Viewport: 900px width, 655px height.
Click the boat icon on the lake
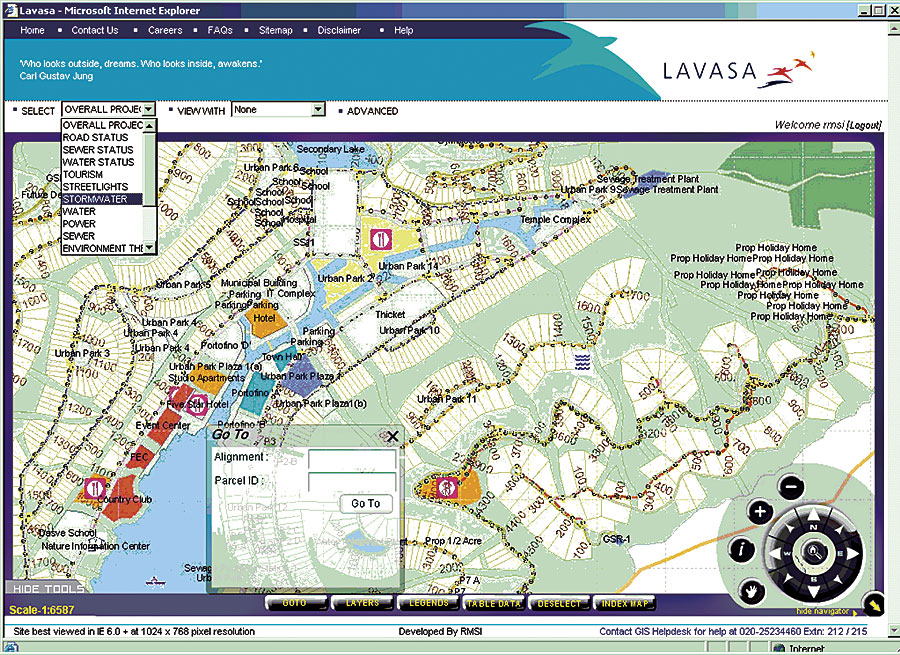coord(155,582)
